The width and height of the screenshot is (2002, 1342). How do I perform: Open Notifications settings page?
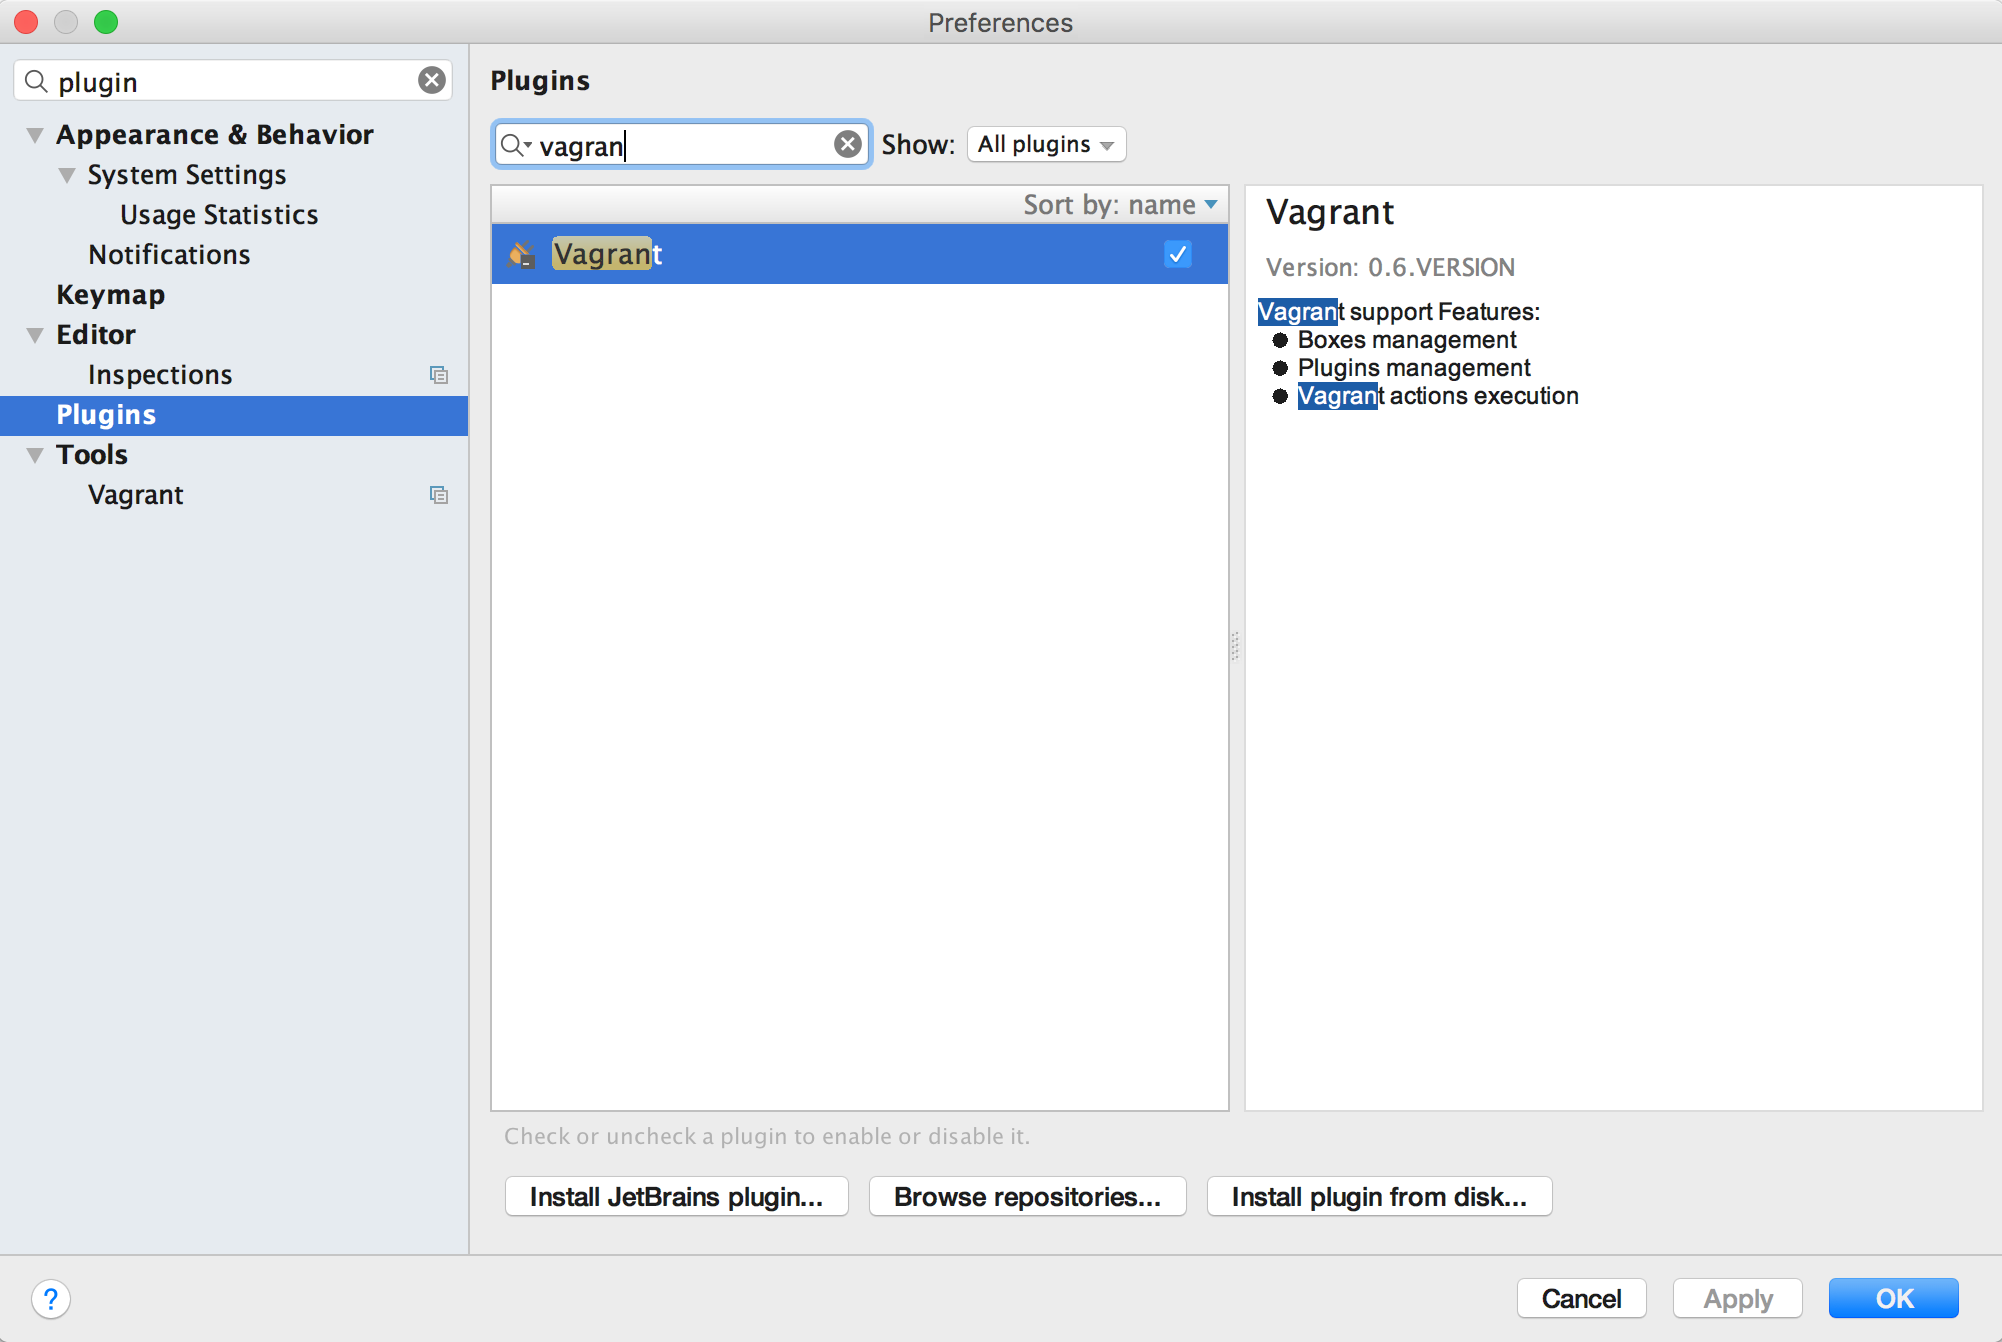coord(169,255)
